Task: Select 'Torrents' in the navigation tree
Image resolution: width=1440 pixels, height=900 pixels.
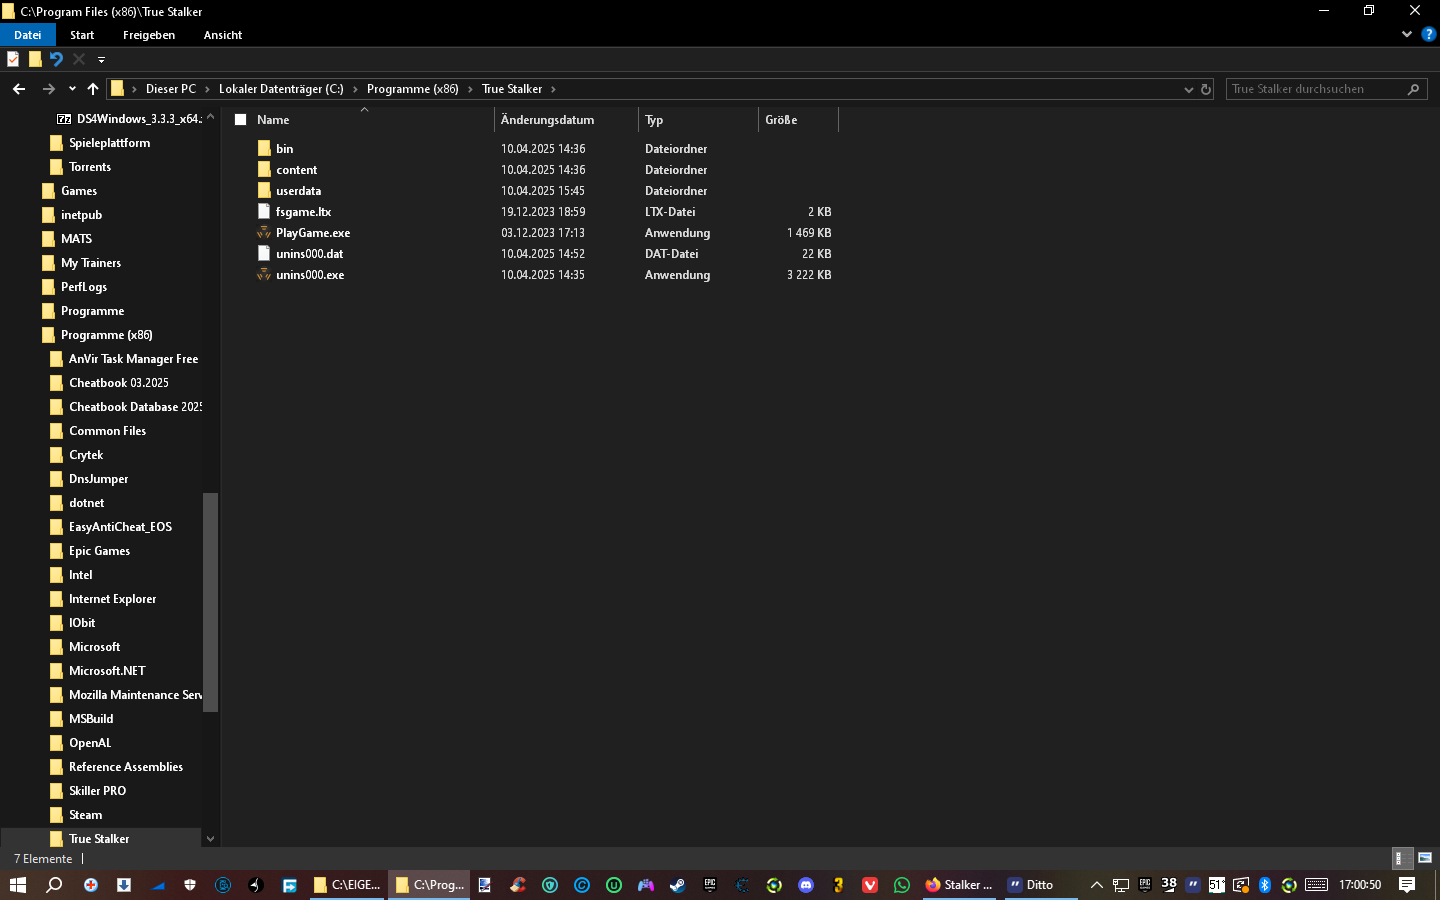Action: [x=90, y=167]
